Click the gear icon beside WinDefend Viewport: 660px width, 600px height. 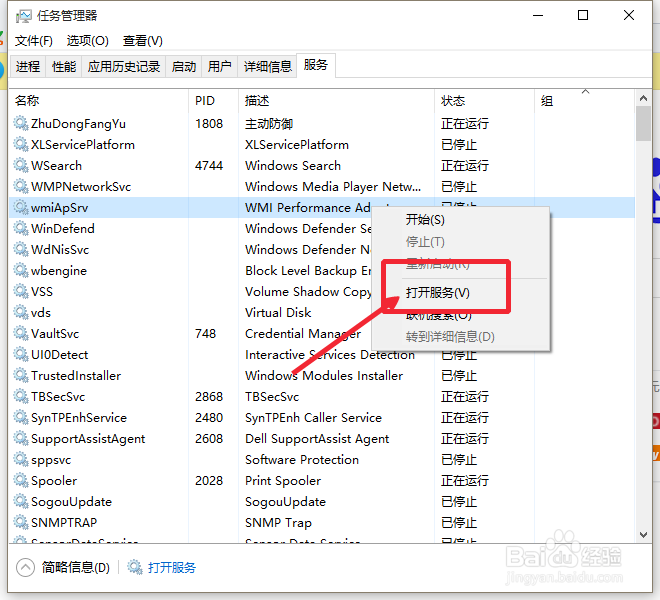(x=21, y=228)
